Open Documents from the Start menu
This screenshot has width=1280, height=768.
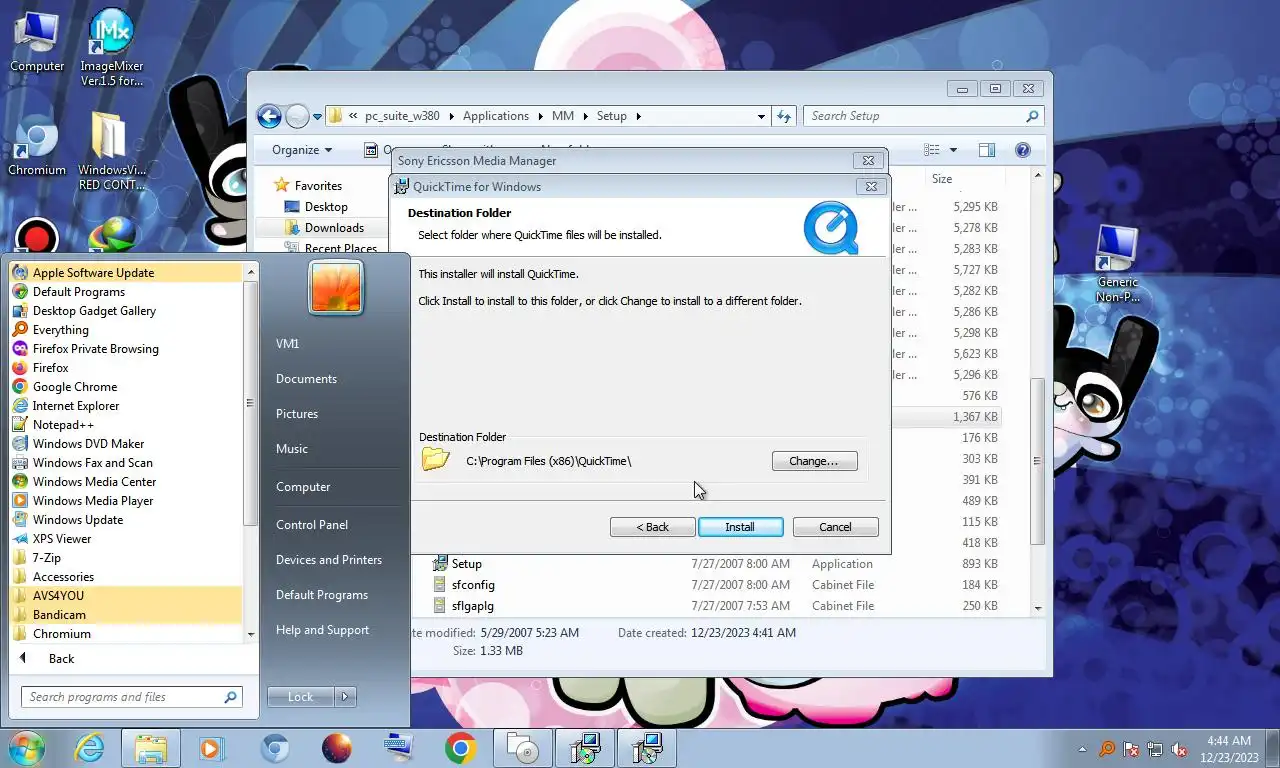(x=306, y=378)
